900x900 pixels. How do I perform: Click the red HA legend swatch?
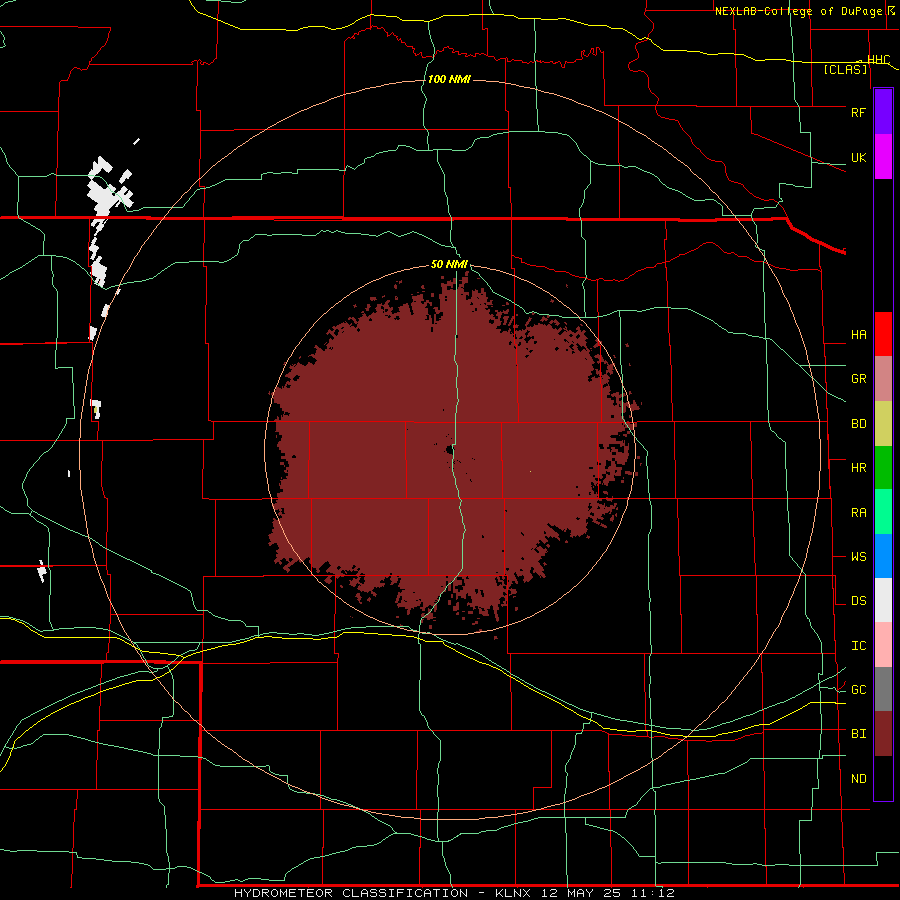click(x=883, y=334)
